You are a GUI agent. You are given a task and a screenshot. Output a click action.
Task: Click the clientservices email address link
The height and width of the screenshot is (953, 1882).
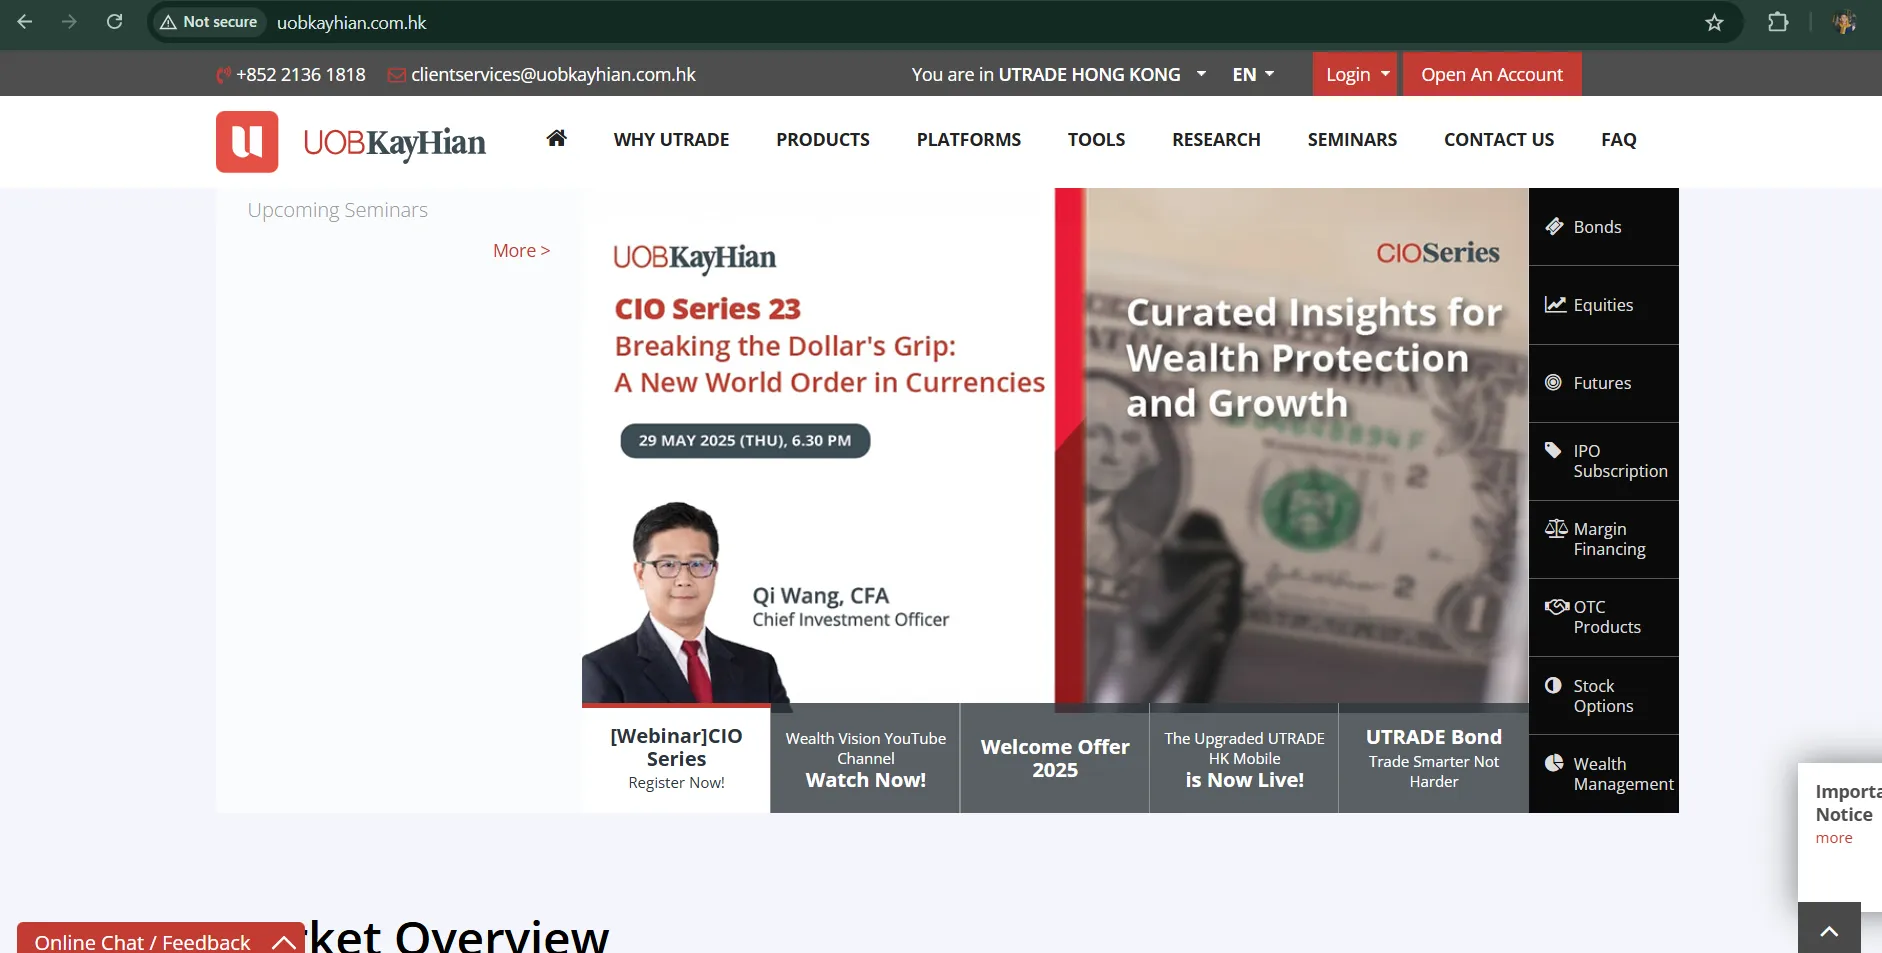pyautogui.click(x=553, y=75)
